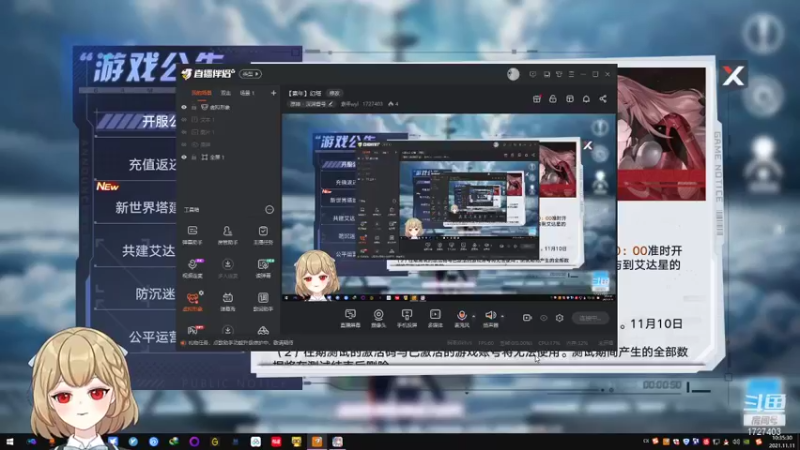Viewport: 800px width, 450px height.
Task: Click the exclamation circle icon in the game screen
Action: tap(763, 34)
